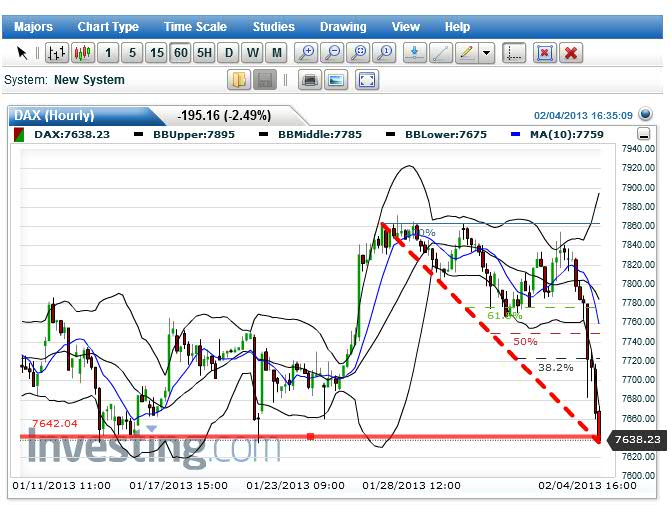Image resolution: width=671 pixels, height=505 pixels.
Task: Click the zoom out magnifier
Action: [x=333, y=53]
